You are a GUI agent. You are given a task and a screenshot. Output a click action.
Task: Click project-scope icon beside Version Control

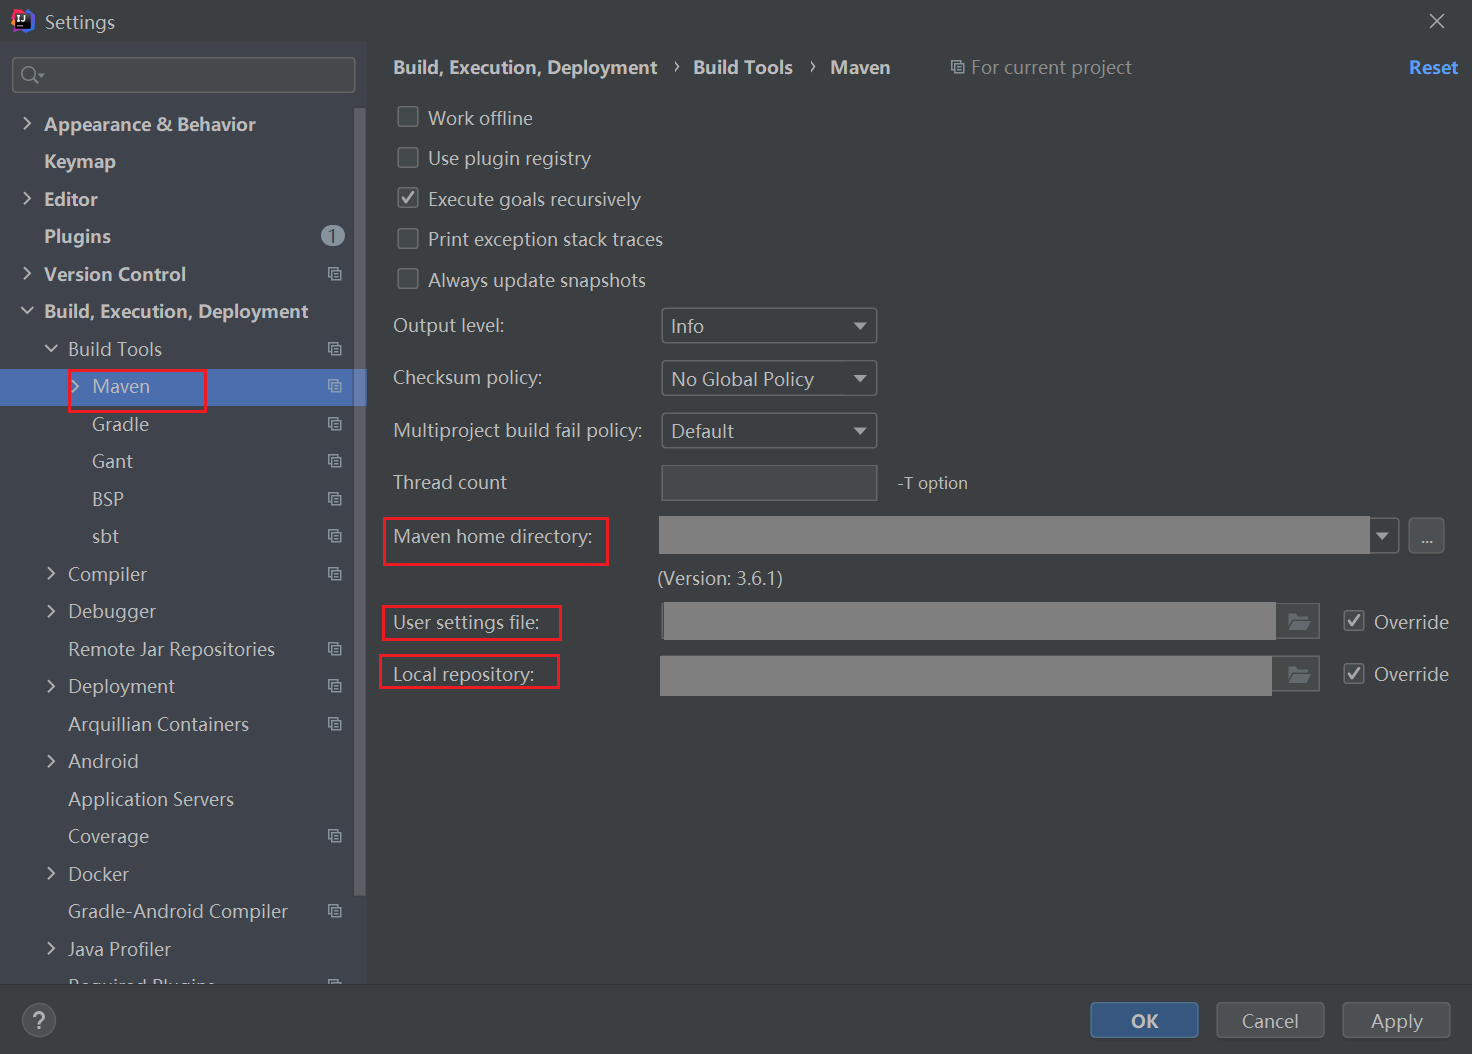tap(335, 274)
